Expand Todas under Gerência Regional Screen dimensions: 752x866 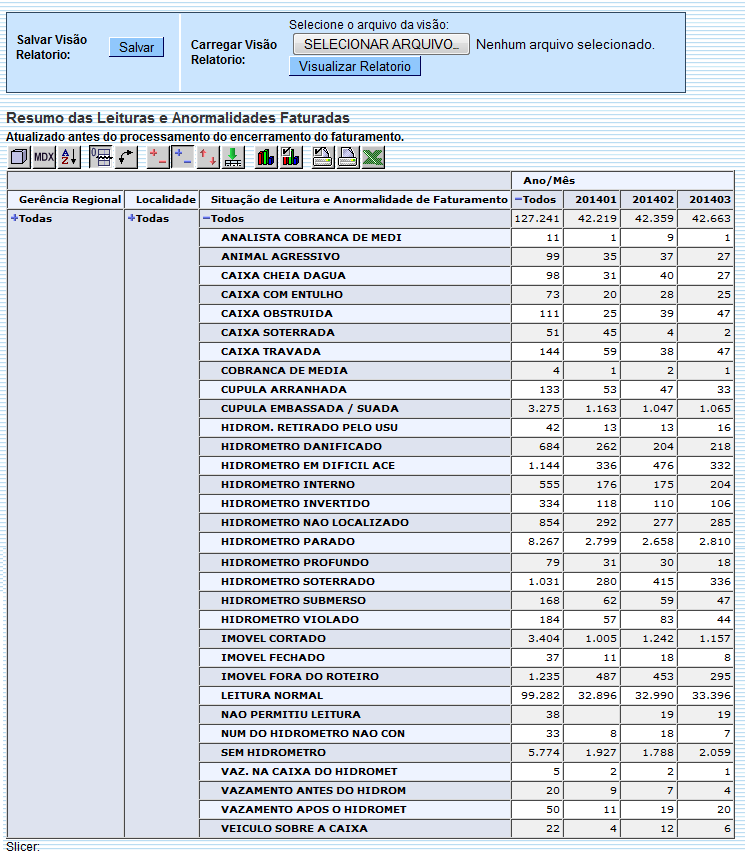click(15, 218)
